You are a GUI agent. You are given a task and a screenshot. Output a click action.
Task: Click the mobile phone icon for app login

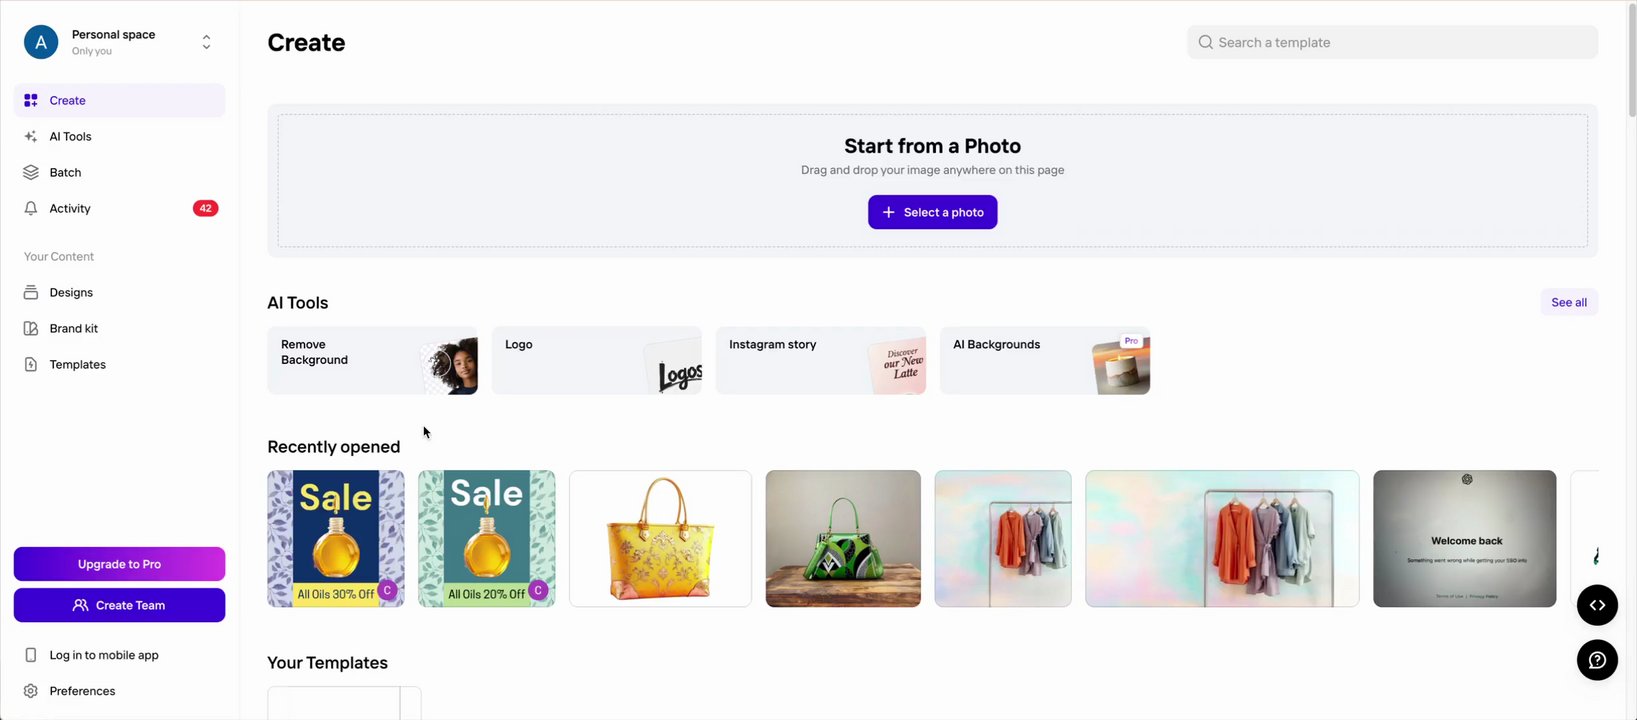31,655
